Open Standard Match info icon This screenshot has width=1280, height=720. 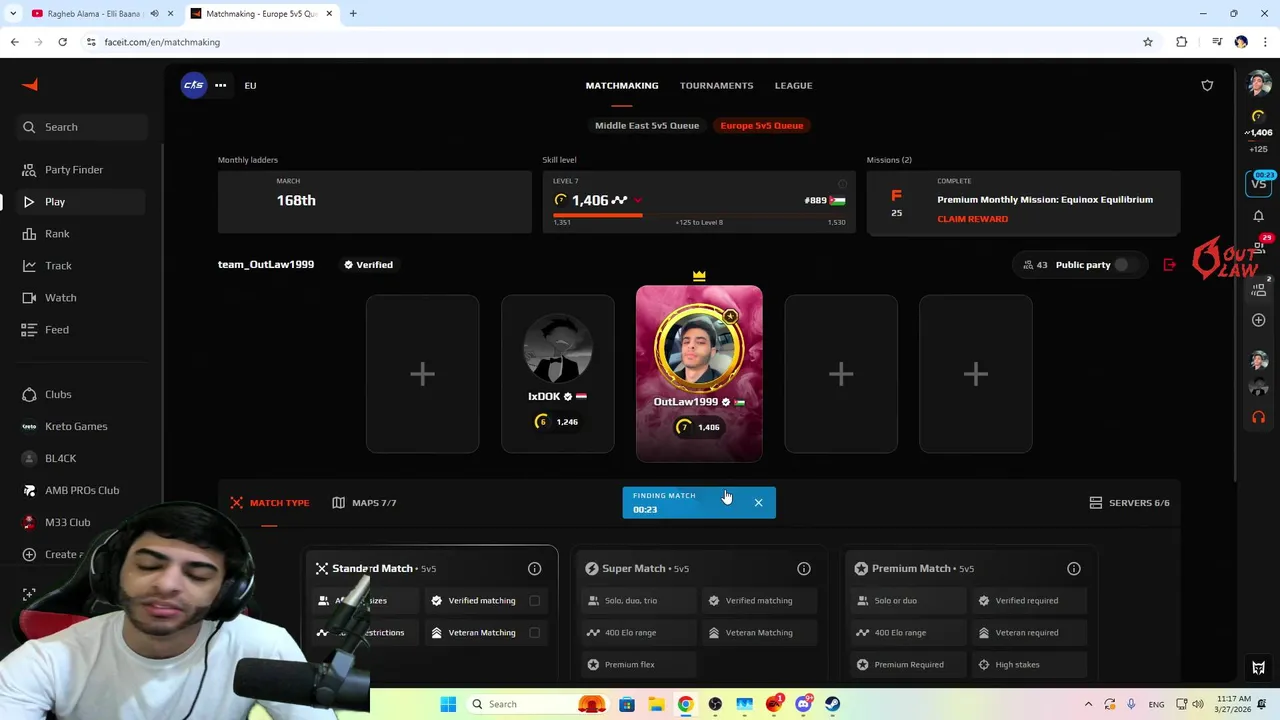pos(535,569)
